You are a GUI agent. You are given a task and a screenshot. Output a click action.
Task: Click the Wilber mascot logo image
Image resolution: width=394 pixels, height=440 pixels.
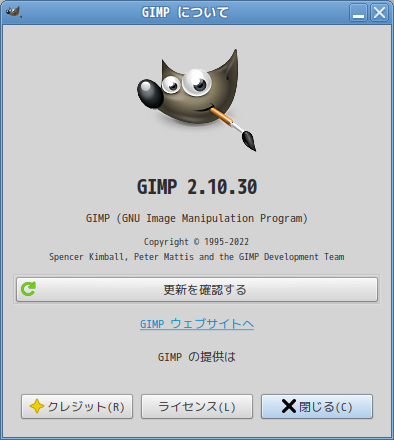[x=197, y=100]
